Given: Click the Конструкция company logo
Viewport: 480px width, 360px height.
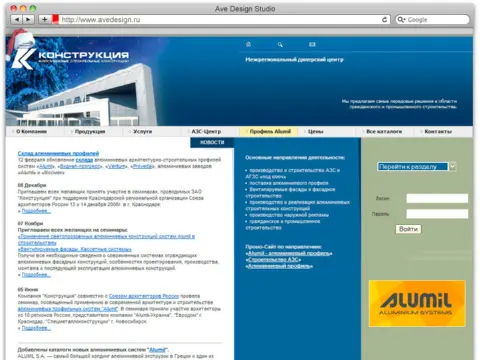Looking at the screenshot, I should pyautogui.click(x=71, y=57).
